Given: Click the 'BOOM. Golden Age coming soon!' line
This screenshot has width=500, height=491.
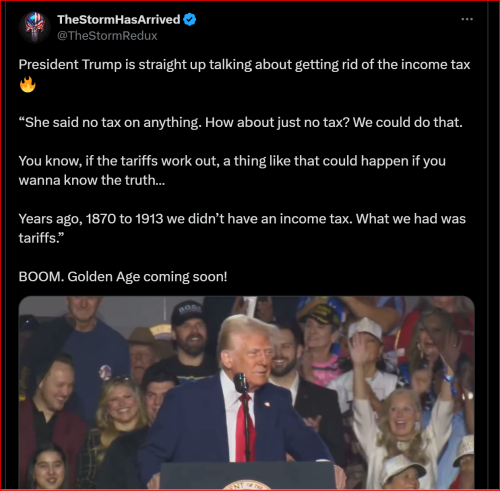Looking at the screenshot, I should [123, 277].
